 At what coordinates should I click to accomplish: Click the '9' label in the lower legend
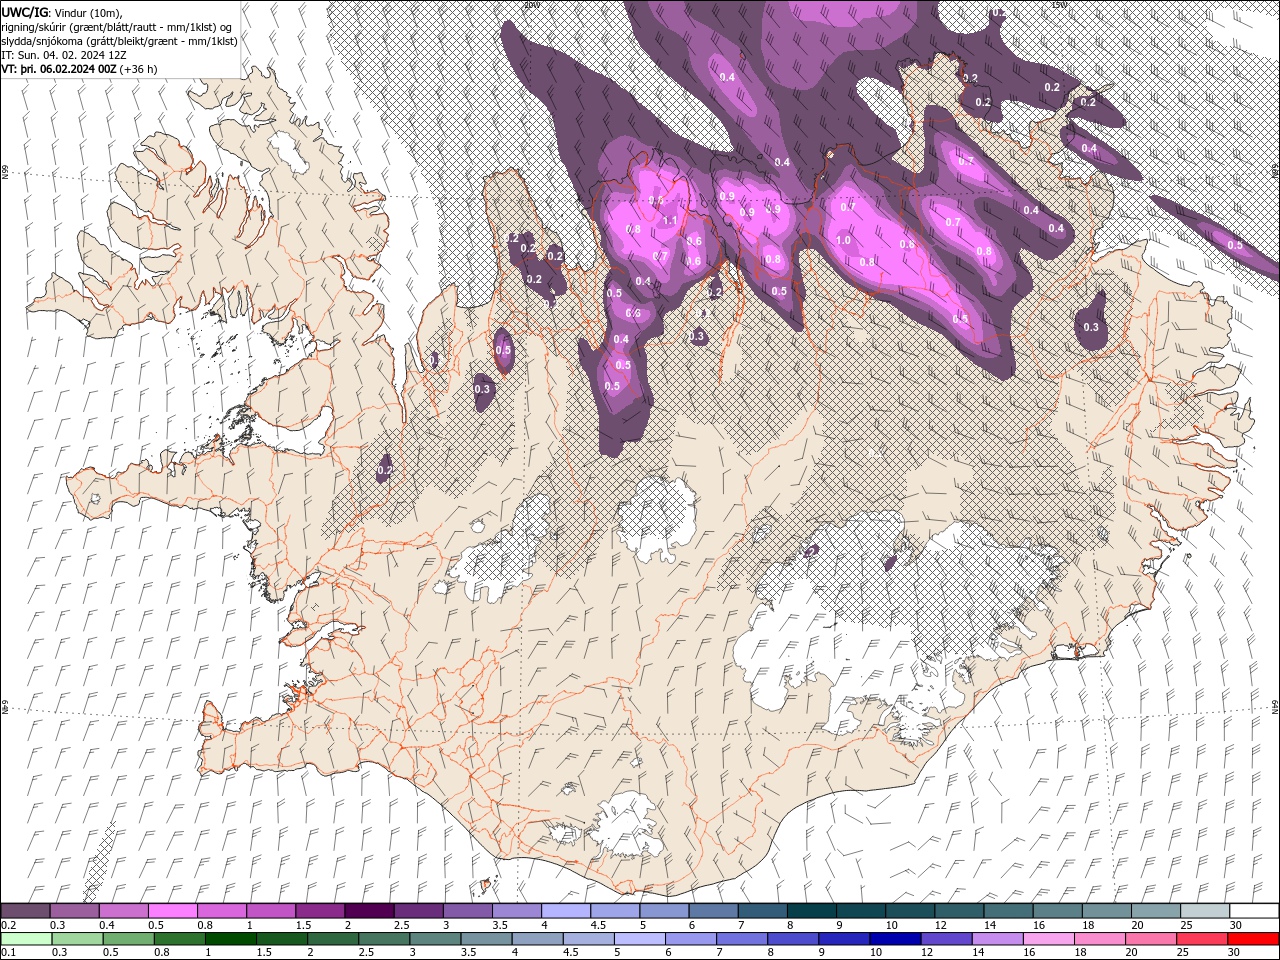pyautogui.click(x=821, y=952)
